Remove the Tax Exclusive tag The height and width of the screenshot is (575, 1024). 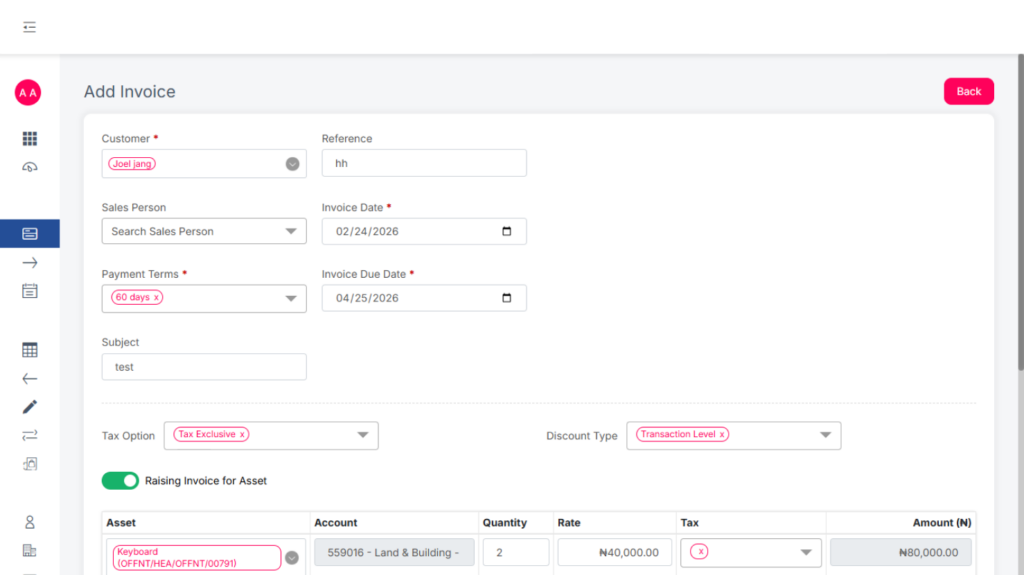(242, 435)
